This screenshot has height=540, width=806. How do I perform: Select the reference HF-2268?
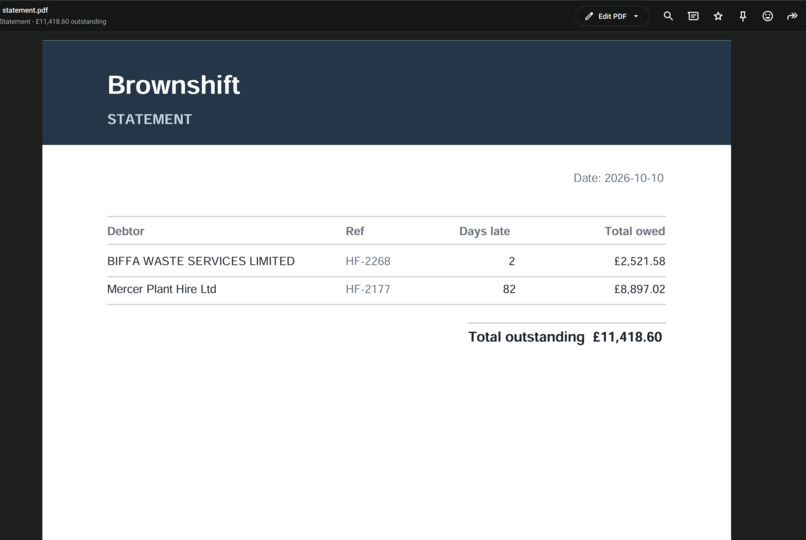pos(368,261)
